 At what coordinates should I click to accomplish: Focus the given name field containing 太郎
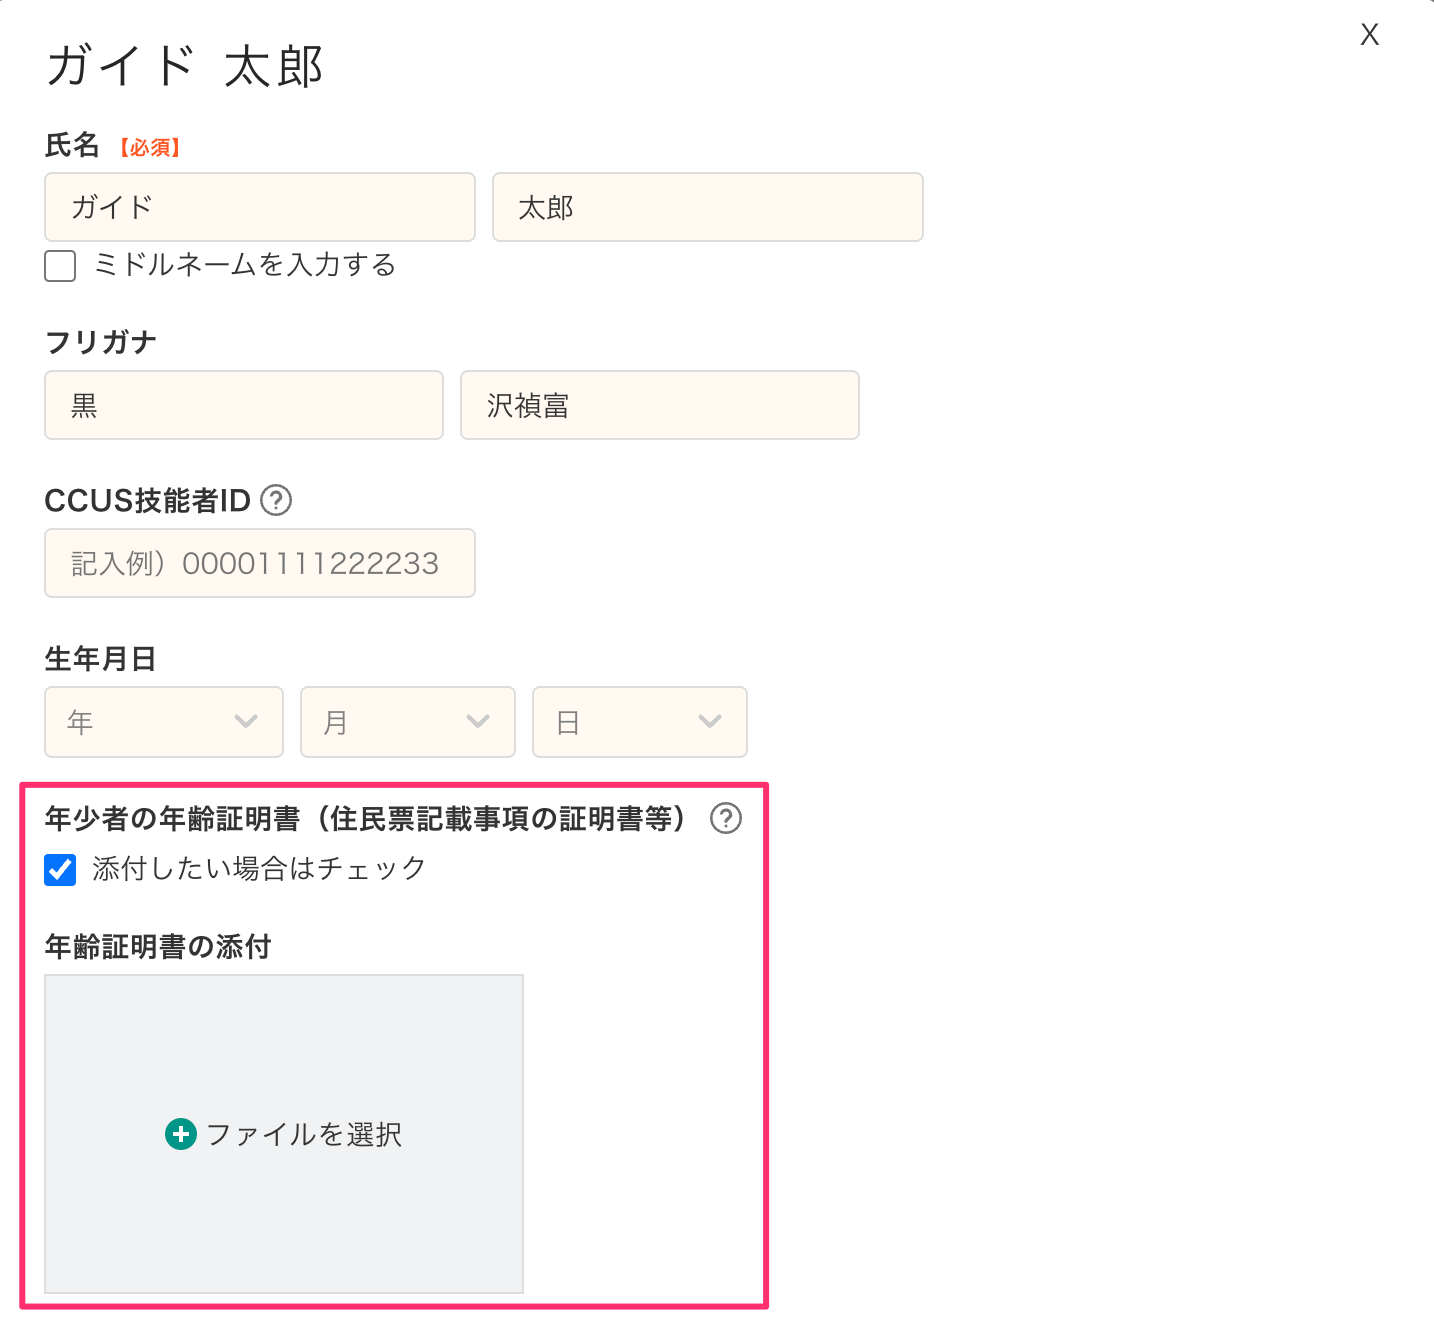pos(707,207)
